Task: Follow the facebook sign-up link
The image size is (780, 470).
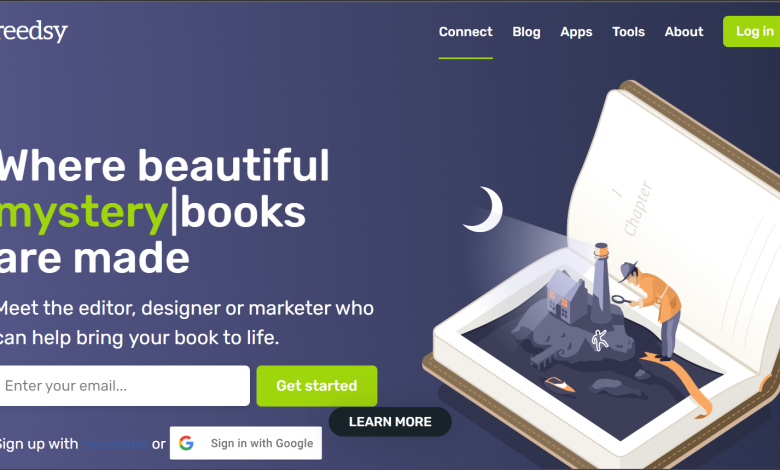Action: click(115, 444)
